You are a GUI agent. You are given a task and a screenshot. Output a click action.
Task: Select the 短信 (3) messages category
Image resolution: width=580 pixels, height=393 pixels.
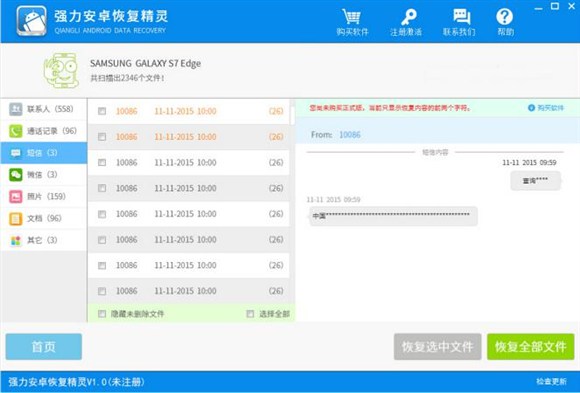[44, 153]
